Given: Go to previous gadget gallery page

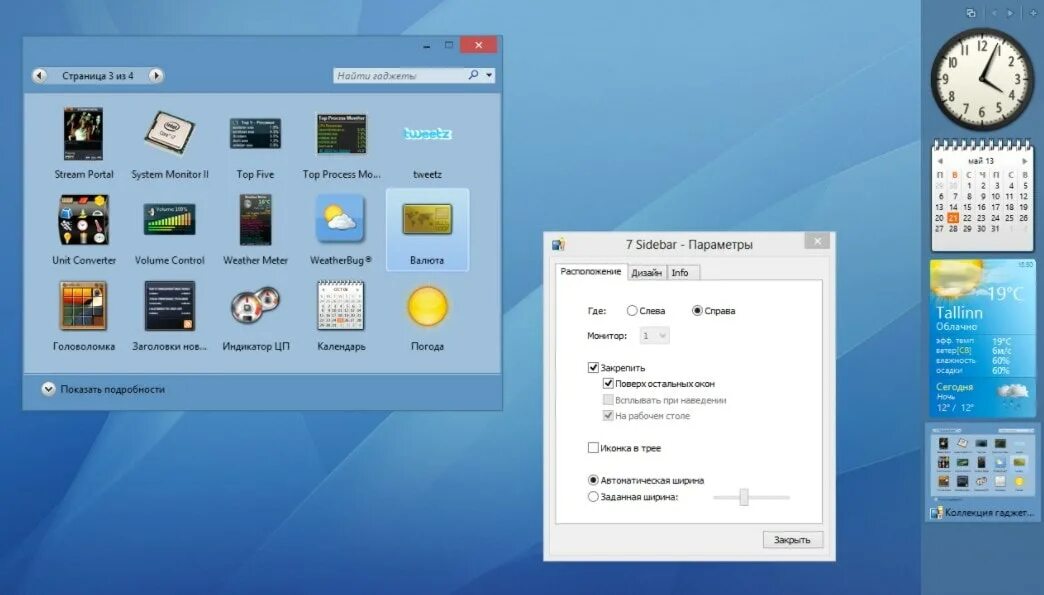Looking at the screenshot, I should tap(40, 76).
